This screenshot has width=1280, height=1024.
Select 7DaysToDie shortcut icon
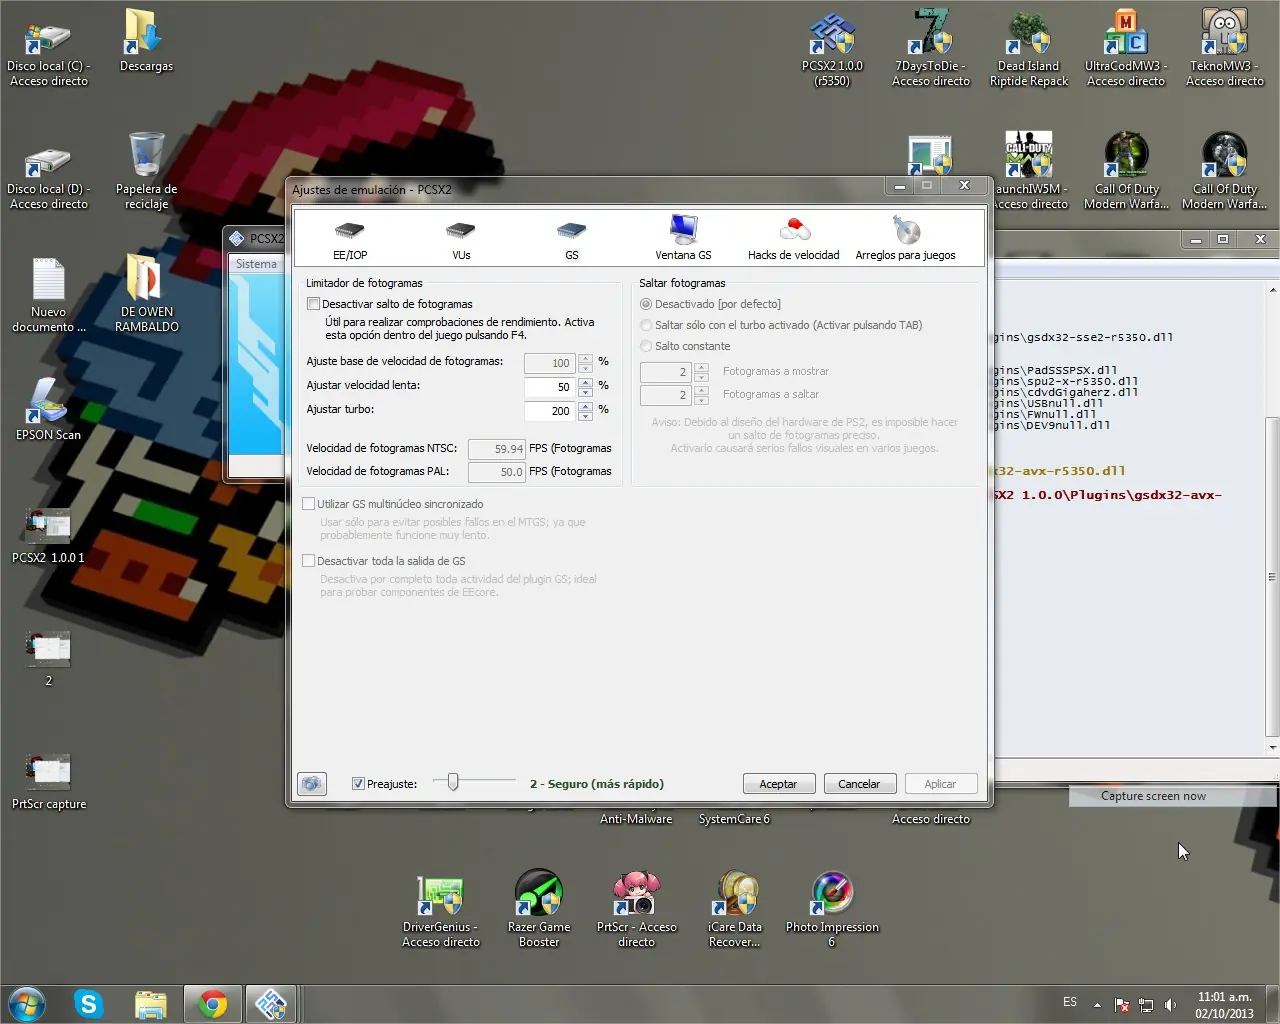pos(930,48)
